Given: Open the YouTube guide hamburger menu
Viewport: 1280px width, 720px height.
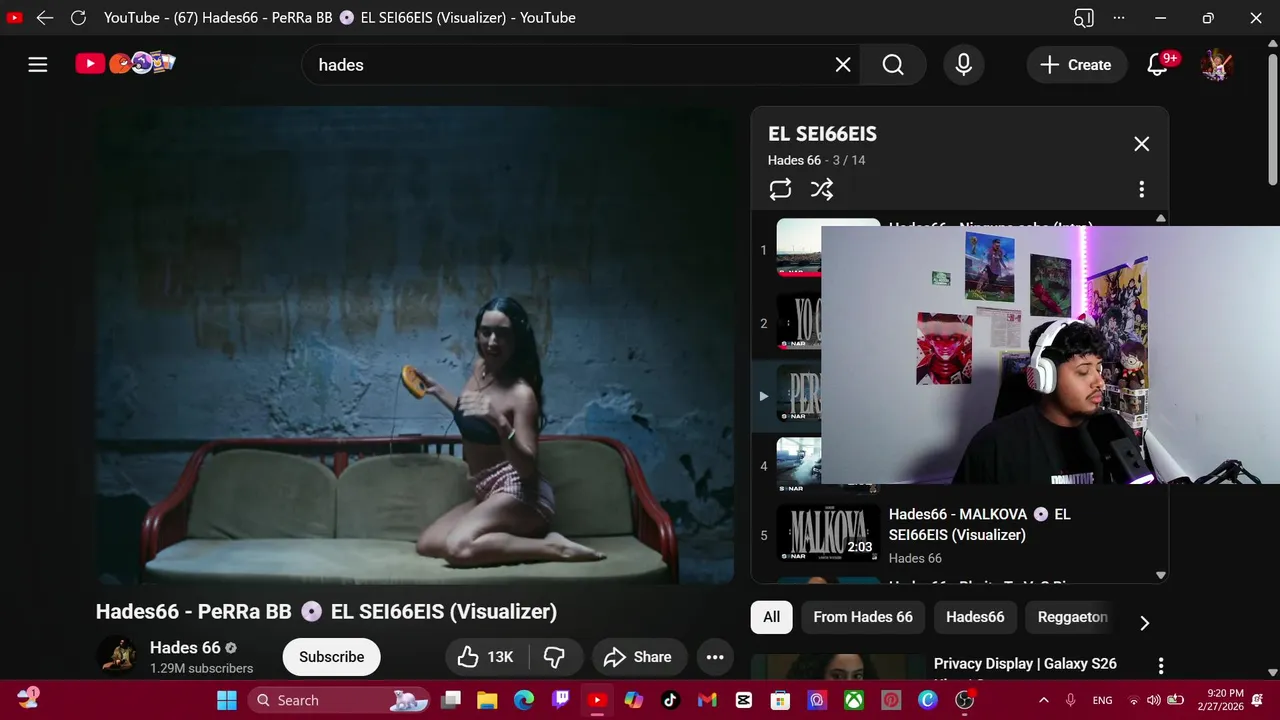Looking at the screenshot, I should pyautogui.click(x=38, y=65).
